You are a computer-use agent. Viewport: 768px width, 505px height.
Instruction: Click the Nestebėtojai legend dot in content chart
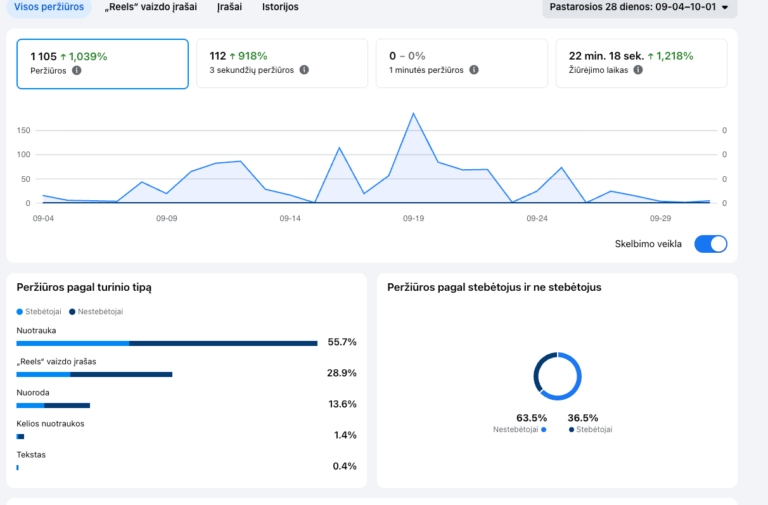coord(72,312)
